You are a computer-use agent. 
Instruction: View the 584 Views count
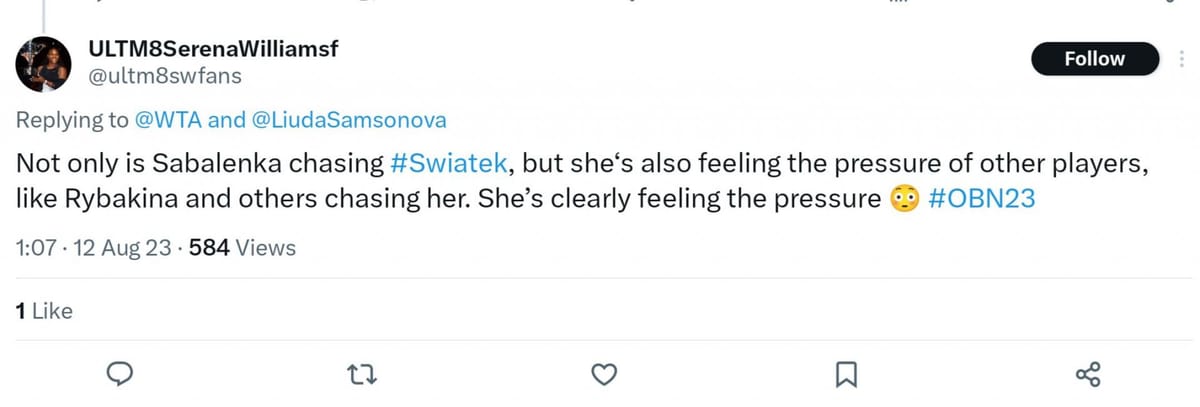point(242,248)
